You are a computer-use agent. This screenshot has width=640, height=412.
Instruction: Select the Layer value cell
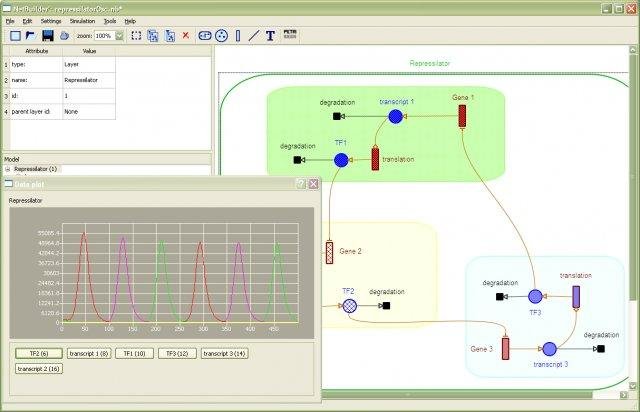[89, 65]
